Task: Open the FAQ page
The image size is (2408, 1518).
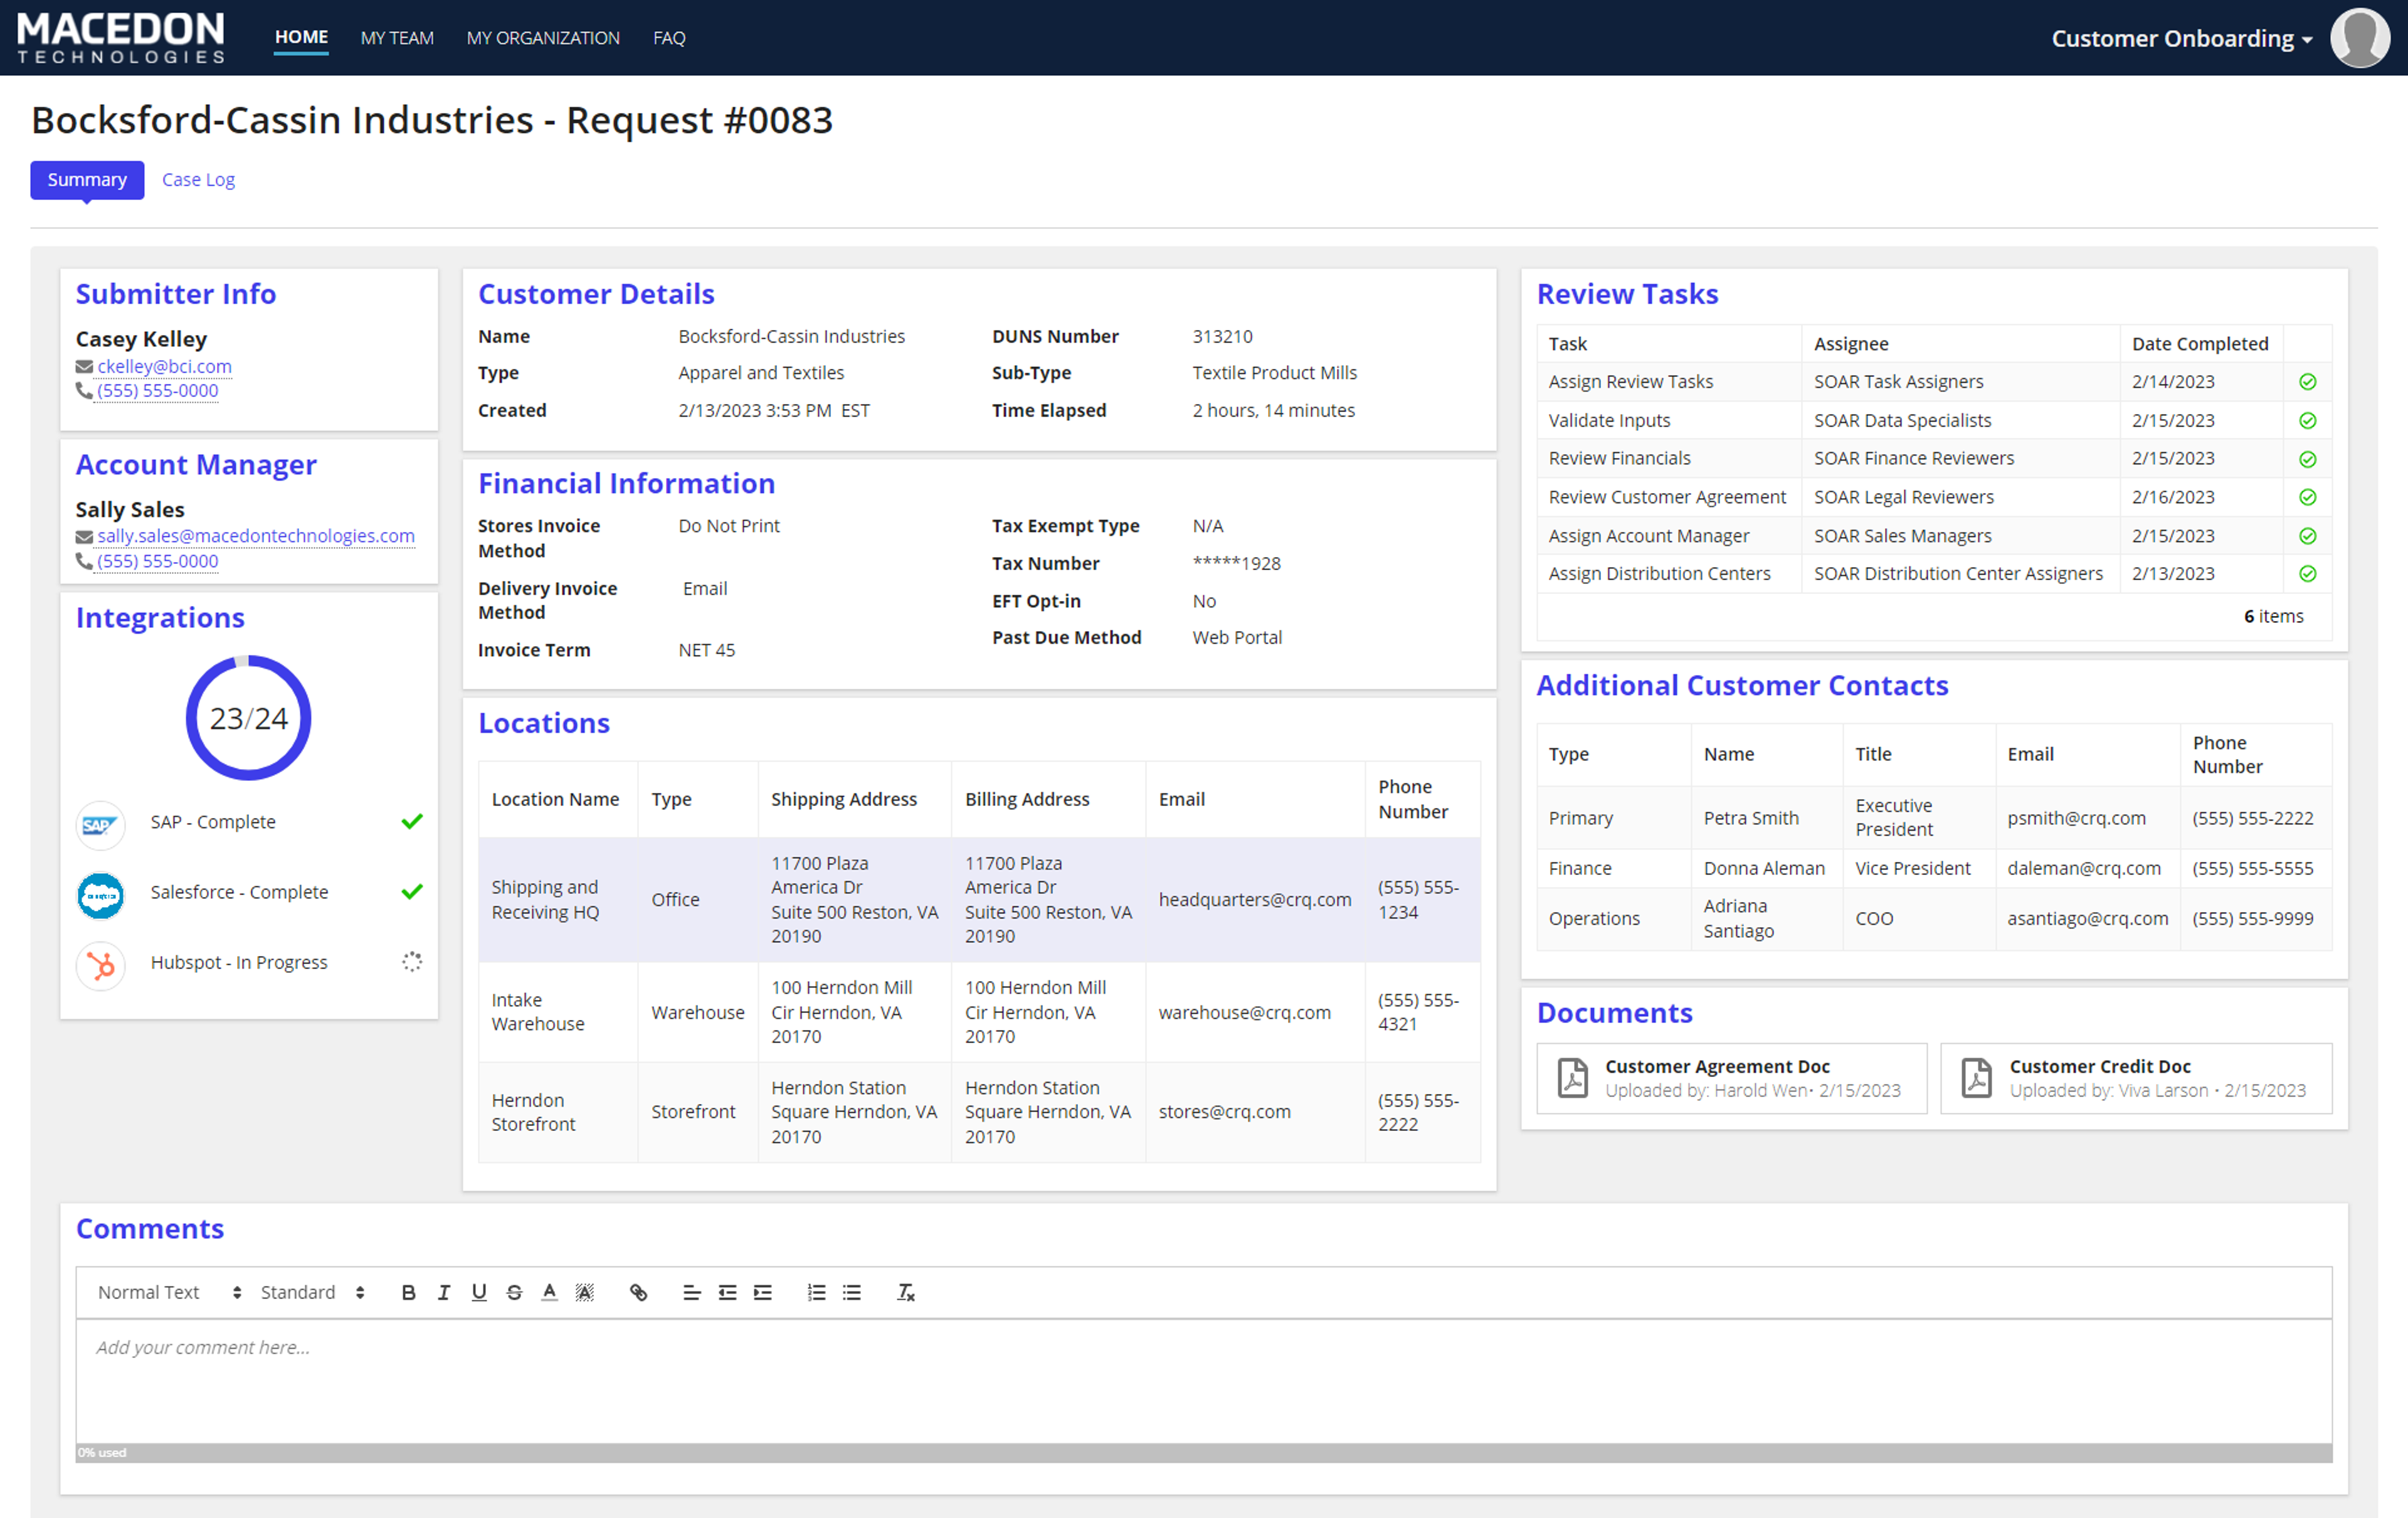Action: 669,38
